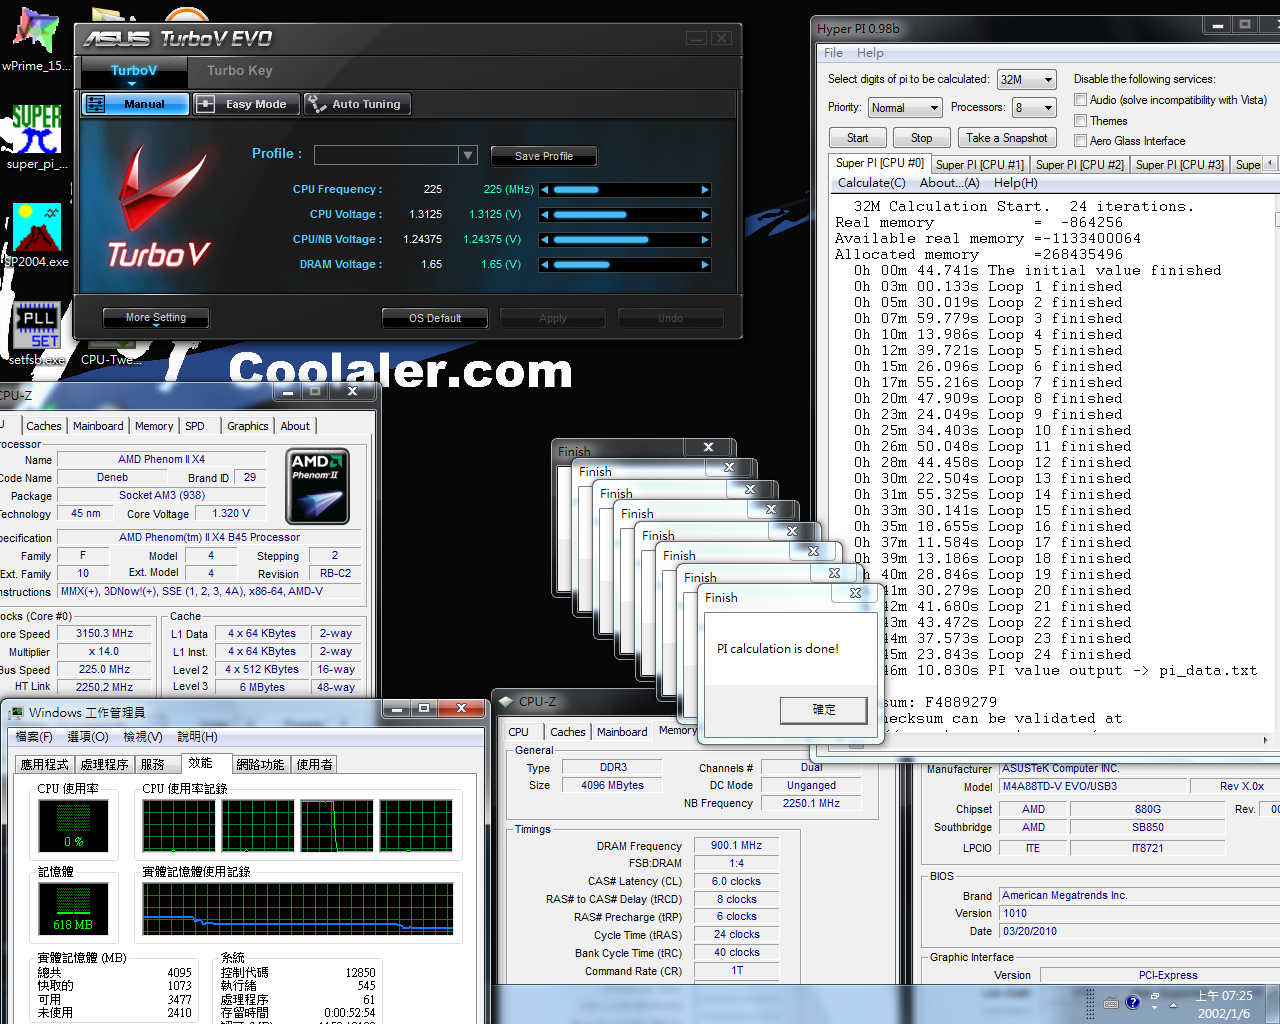Increase DRAM Voltage with right arrow
The image size is (1280, 1024).
(x=705, y=265)
